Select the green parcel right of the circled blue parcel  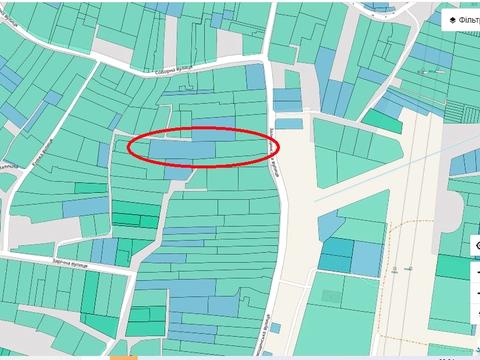pyautogui.click(x=241, y=149)
